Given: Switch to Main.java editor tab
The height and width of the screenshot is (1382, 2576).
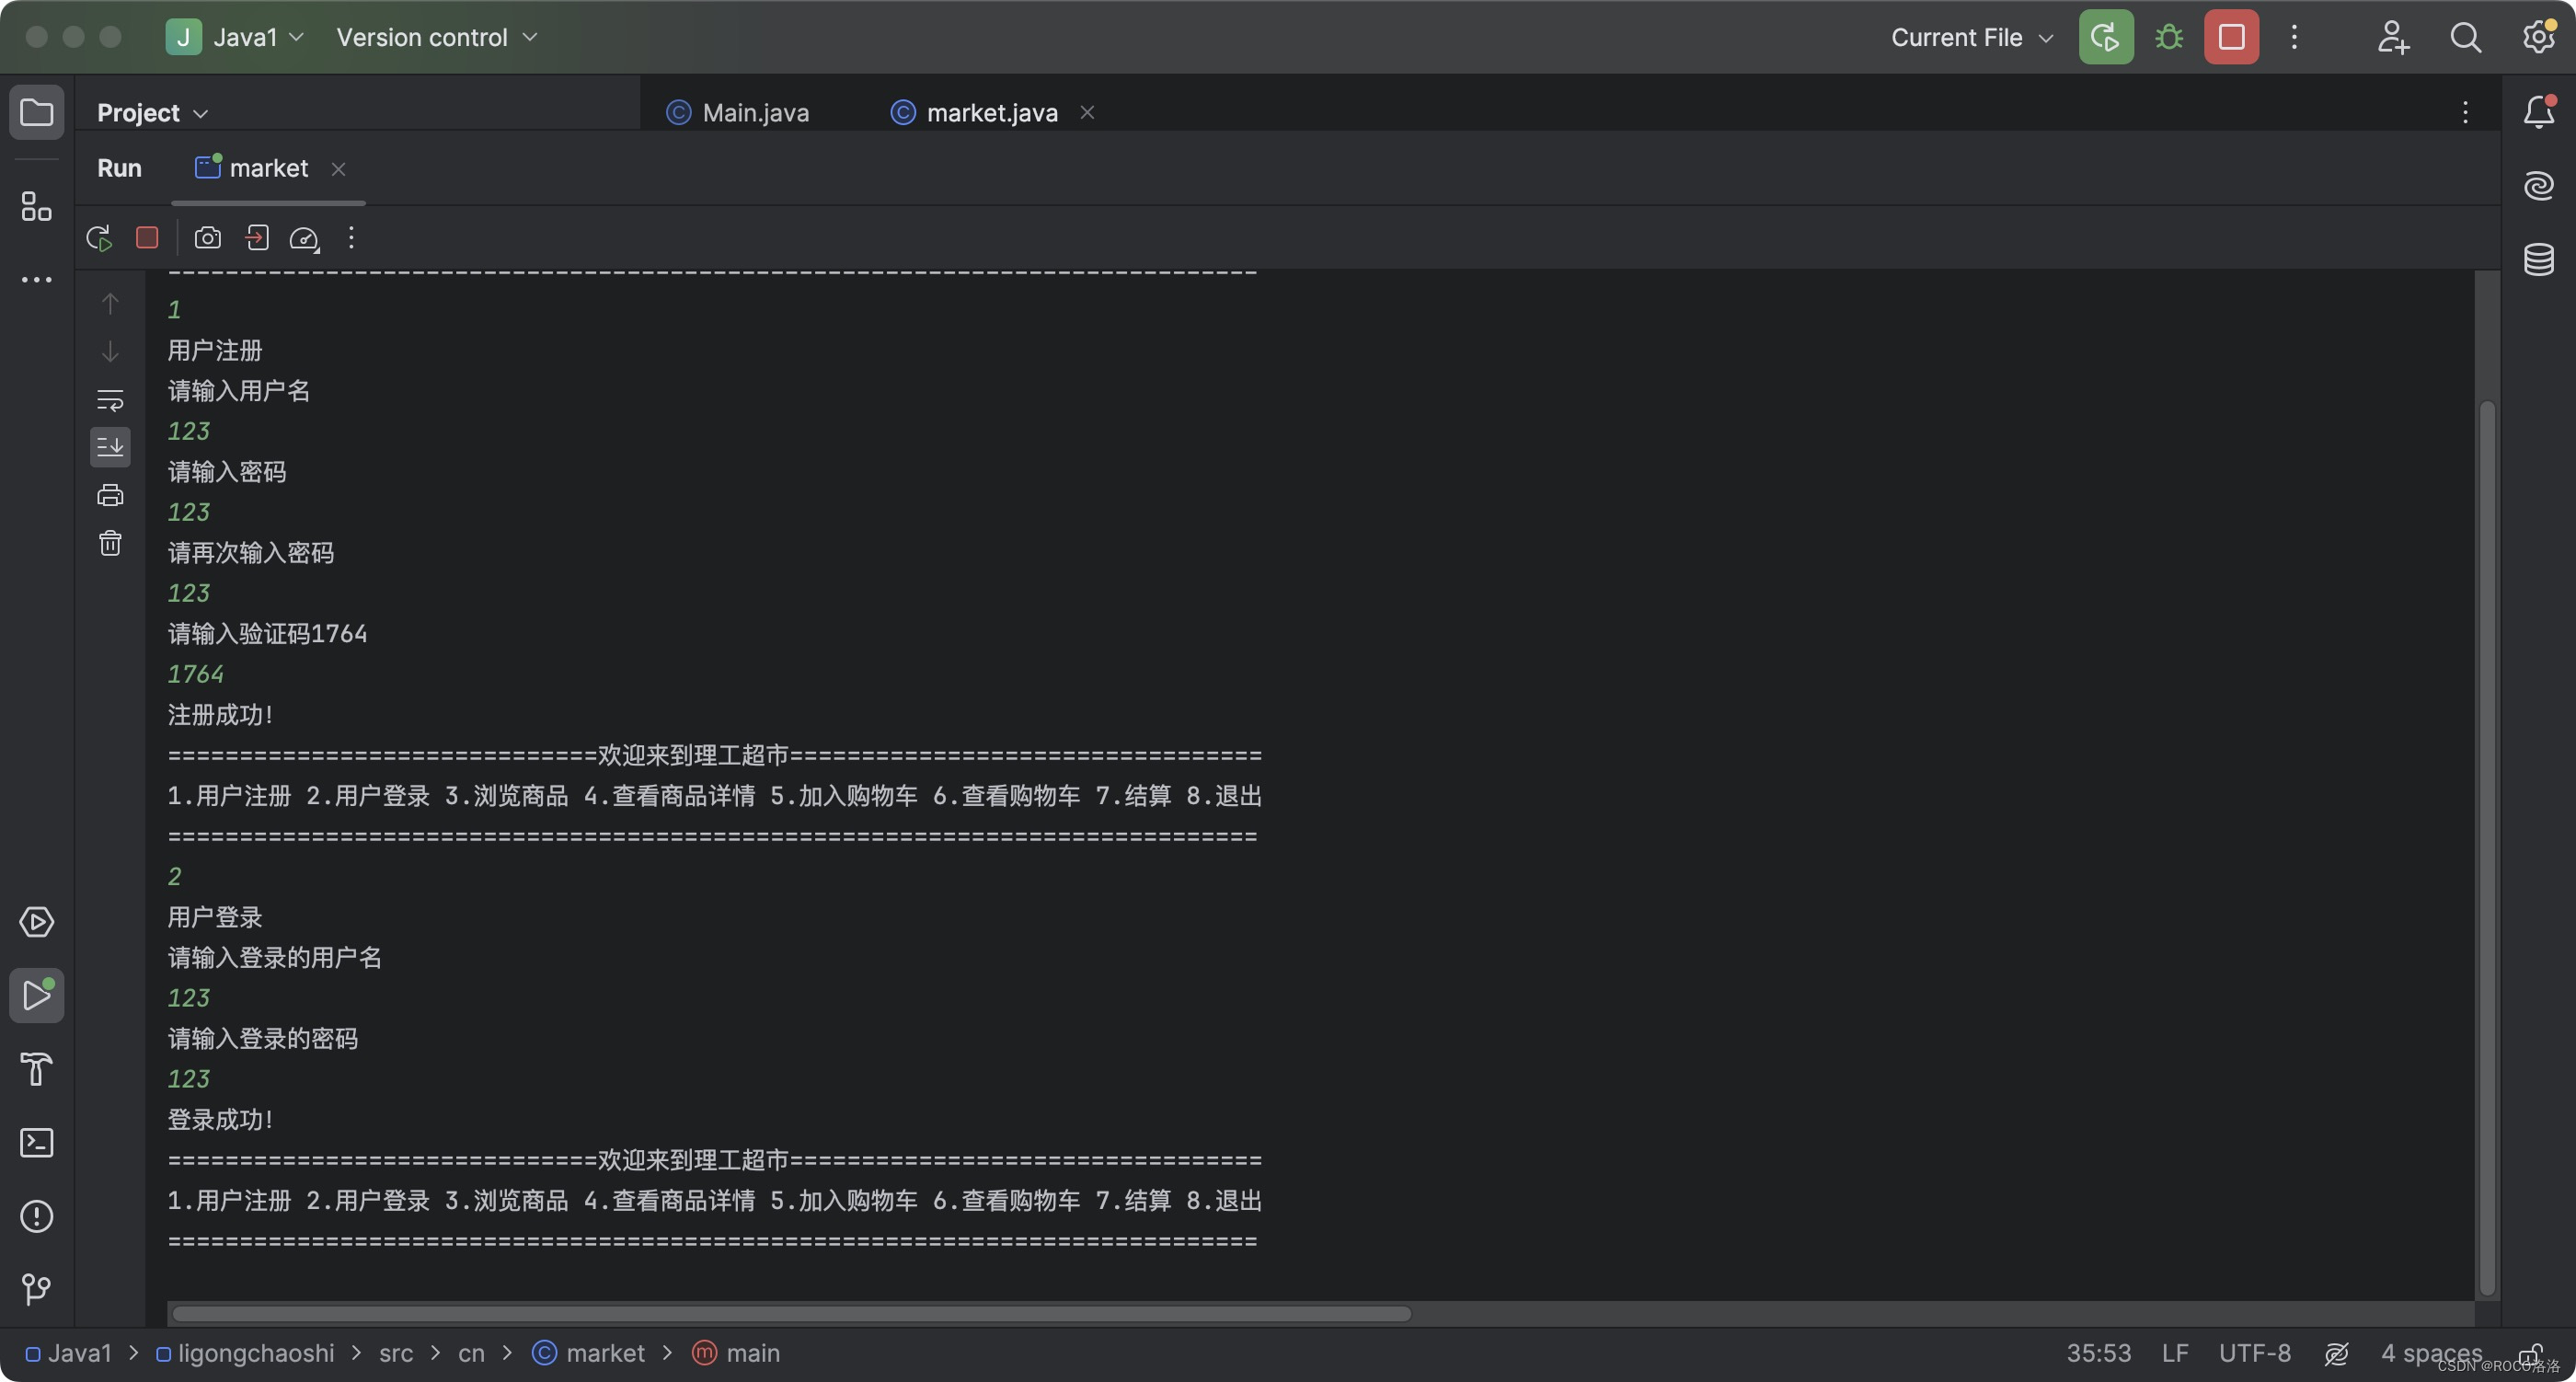Looking at the screenshot, I should [x=738, y=113].
